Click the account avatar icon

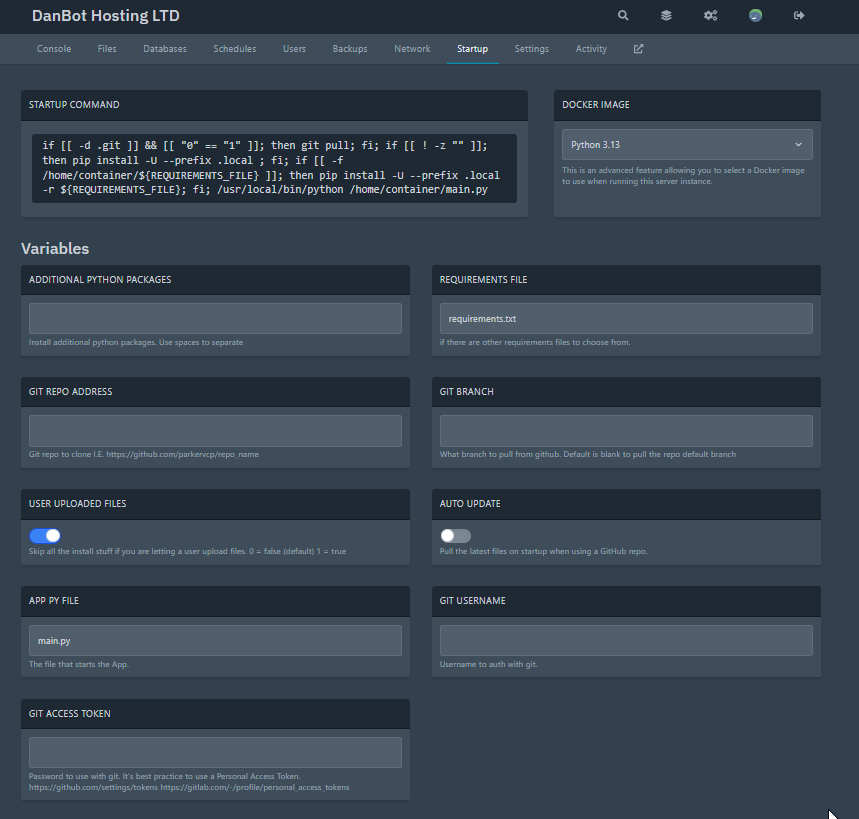coord(754,15)
